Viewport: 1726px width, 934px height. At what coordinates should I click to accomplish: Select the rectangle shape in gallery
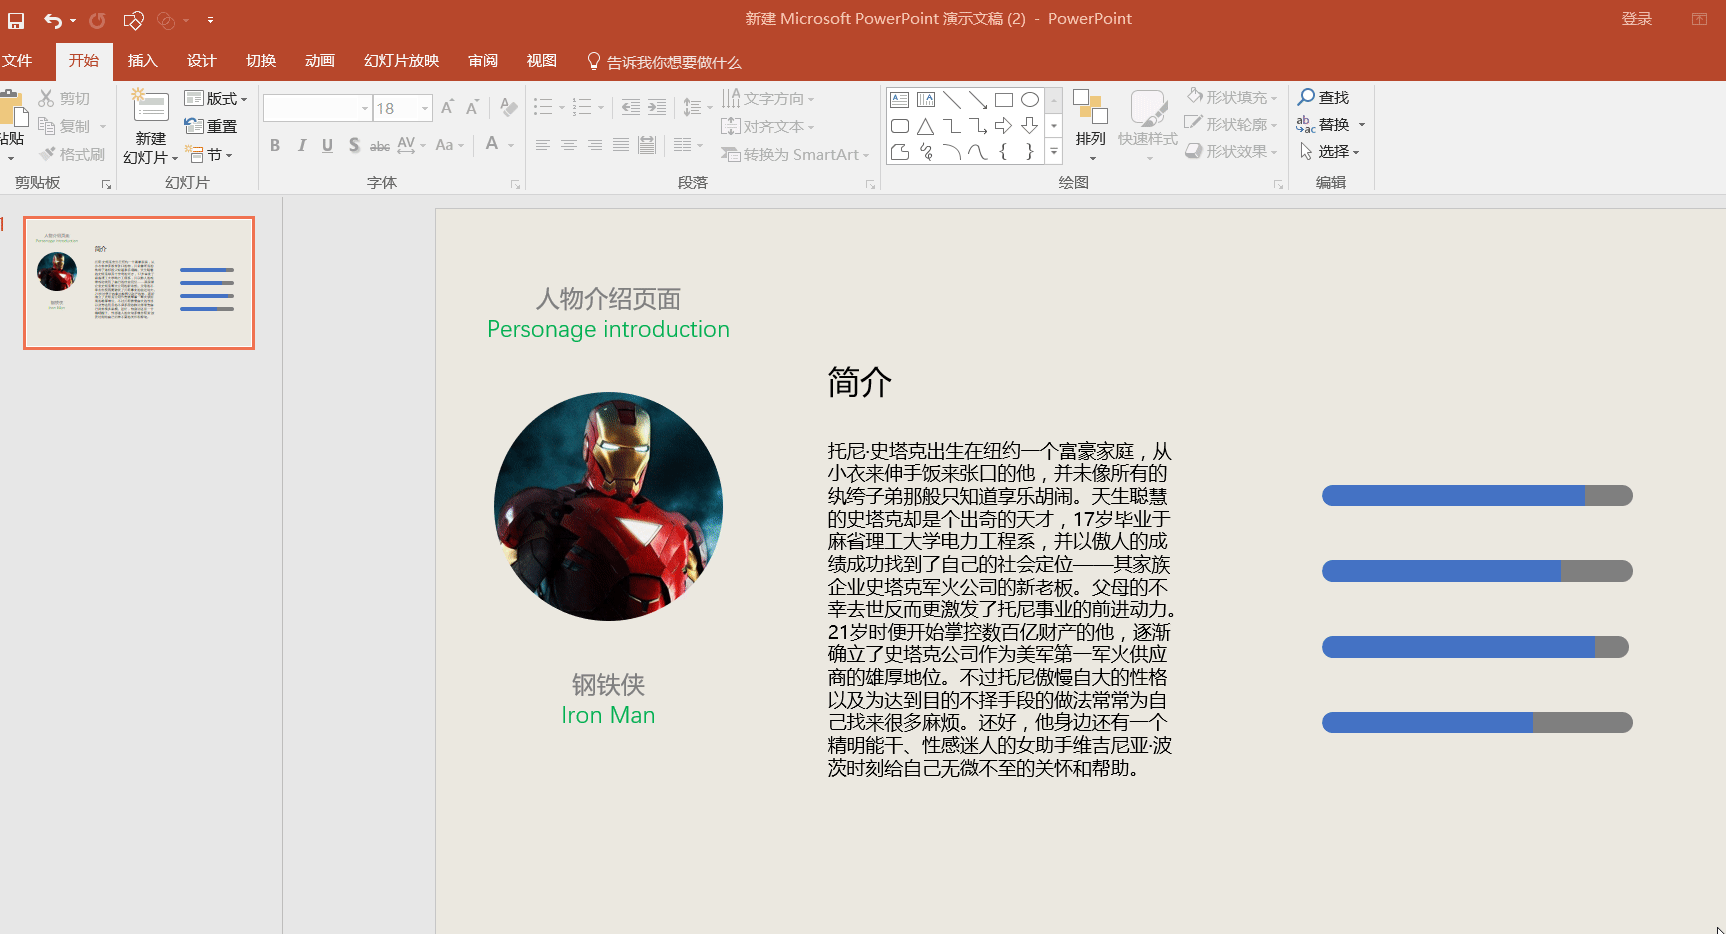1004,100
